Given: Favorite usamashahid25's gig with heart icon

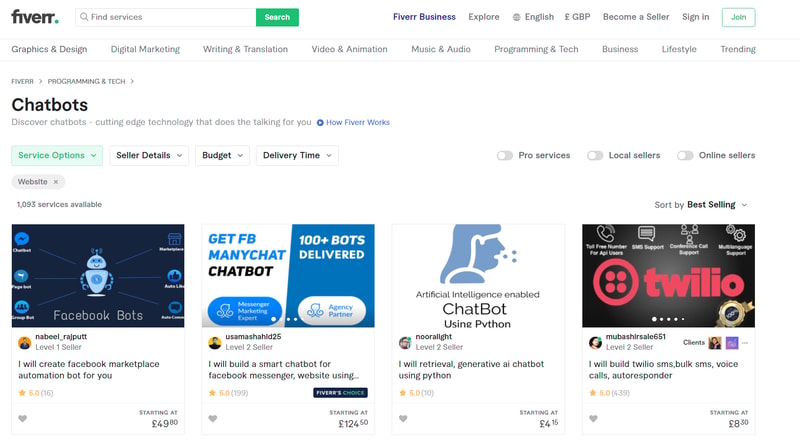Looking at the screenshot, I should point(213,418).
